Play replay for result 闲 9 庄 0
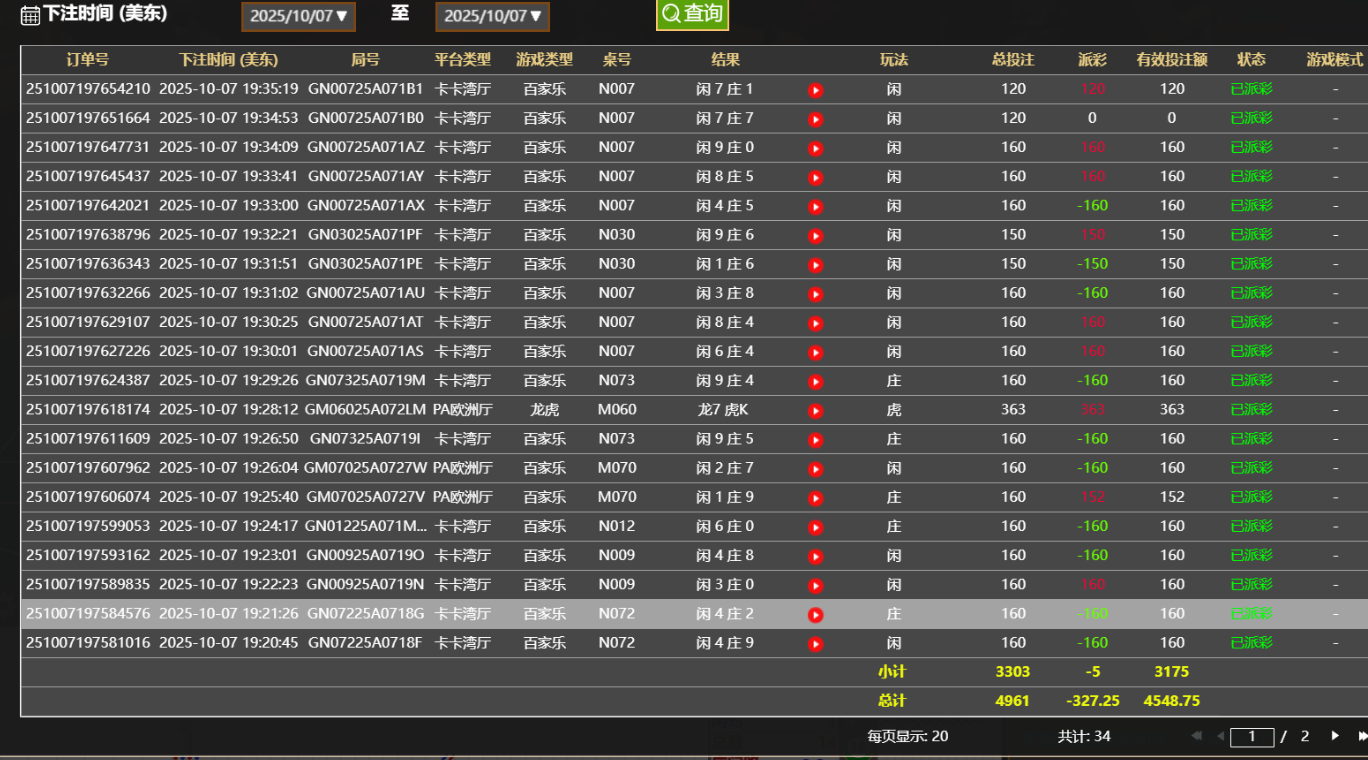This screenshot has width=1368, height=760. (815, 149)
